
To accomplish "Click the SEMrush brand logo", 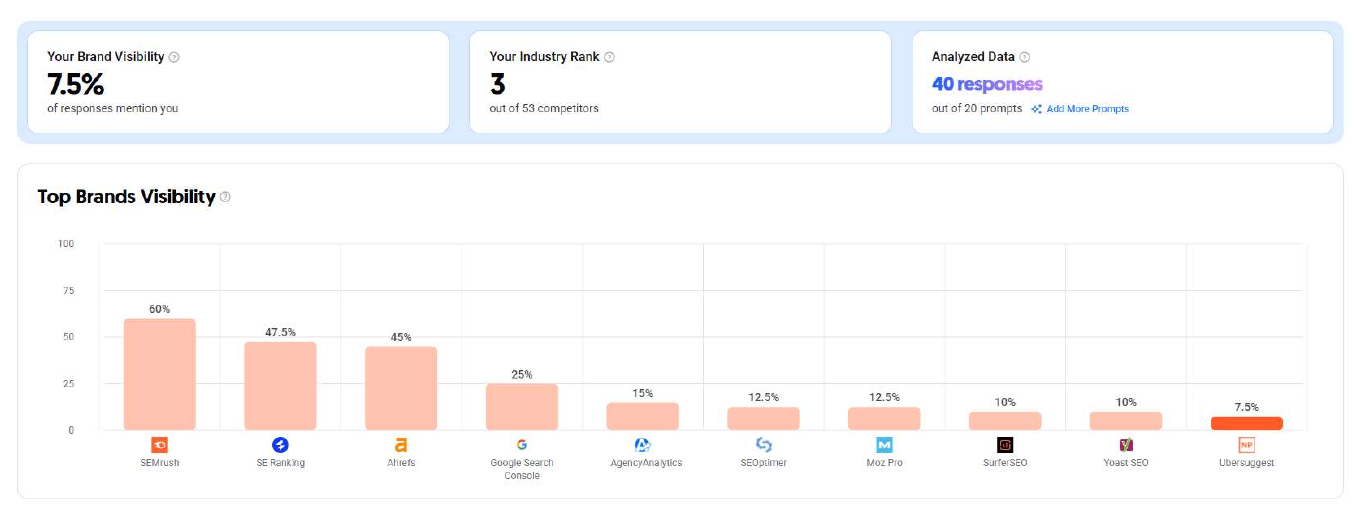I will point(160,445).
